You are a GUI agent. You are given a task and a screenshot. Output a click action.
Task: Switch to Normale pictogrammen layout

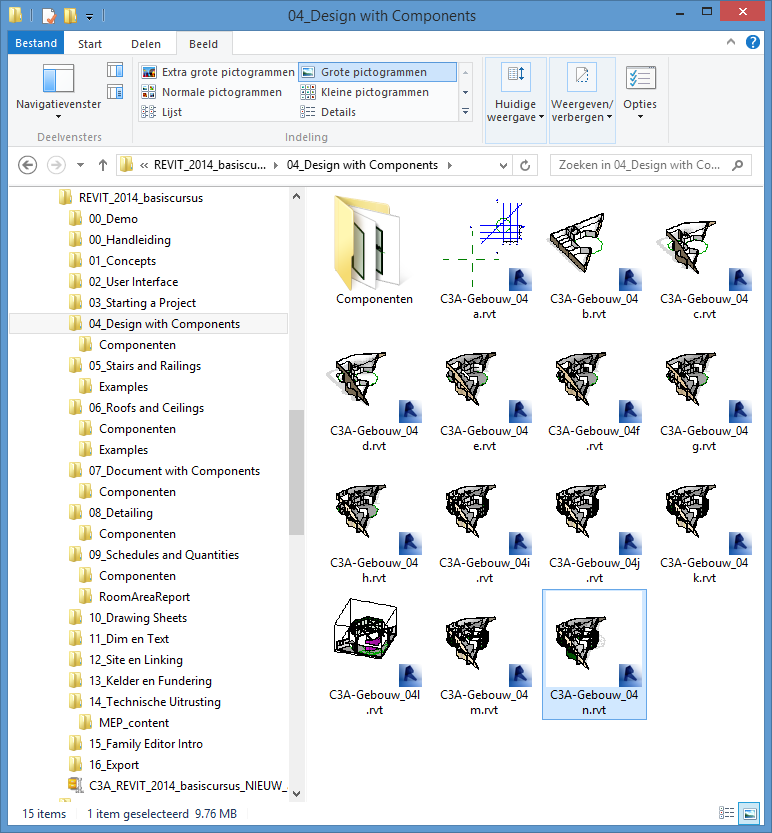[x=211, y=92]
